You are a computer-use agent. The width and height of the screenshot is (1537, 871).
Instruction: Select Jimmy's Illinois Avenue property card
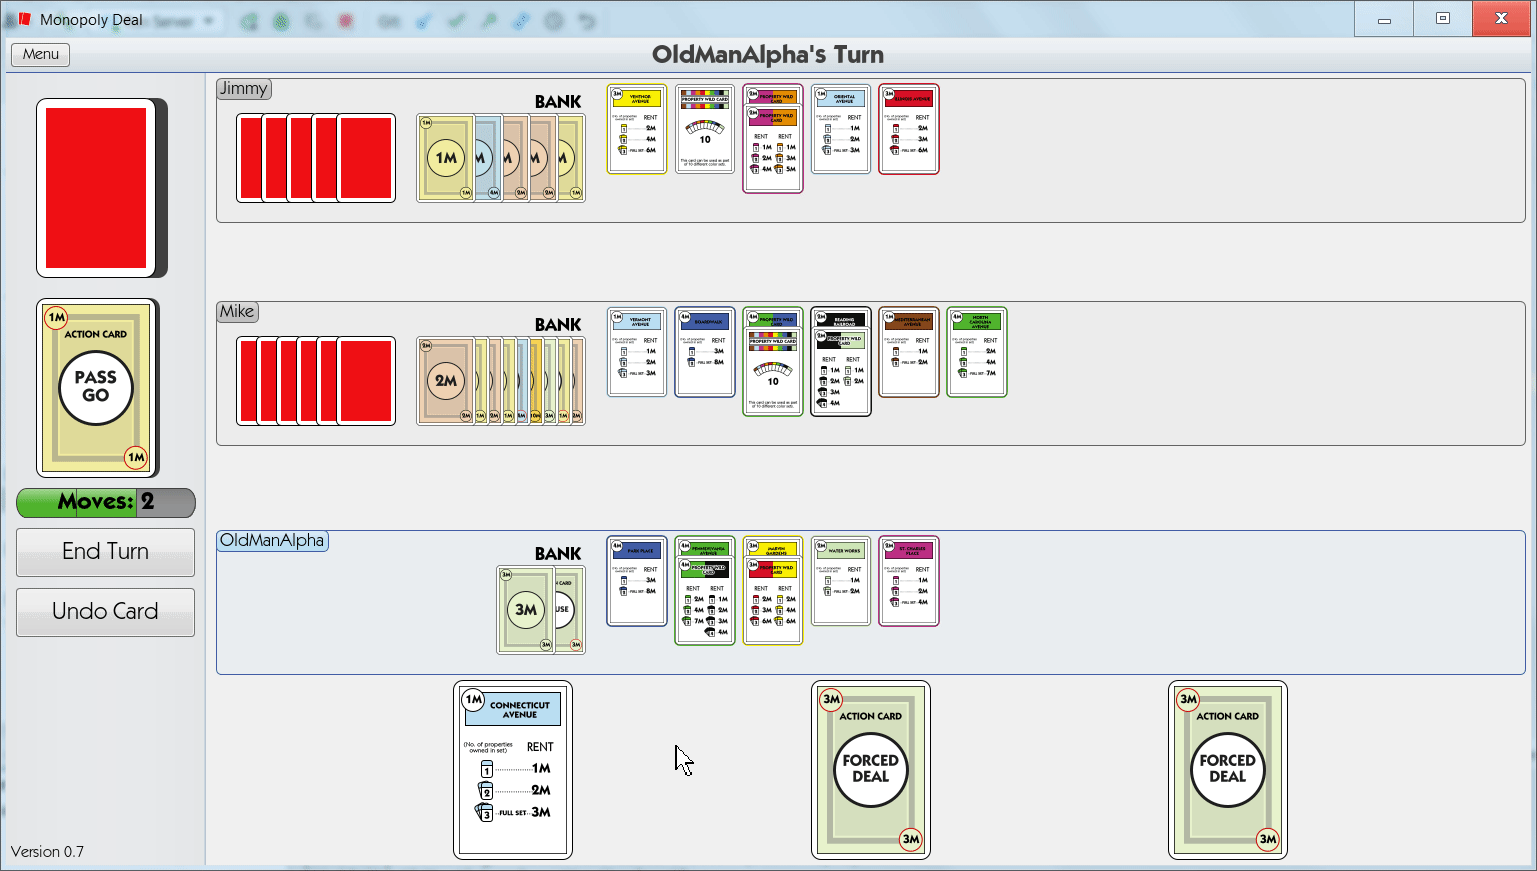pyautogui.click(x=909, y=129)
